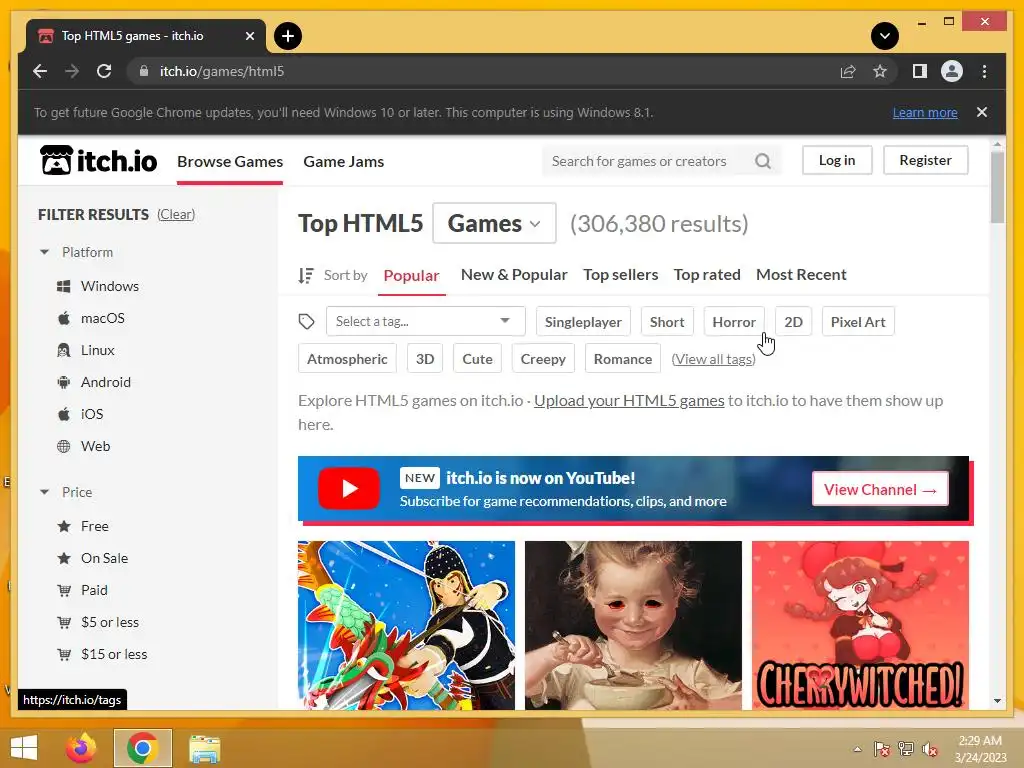Click the View Channel button
This screenshot has width=1024, height=768.
point(880,489)
